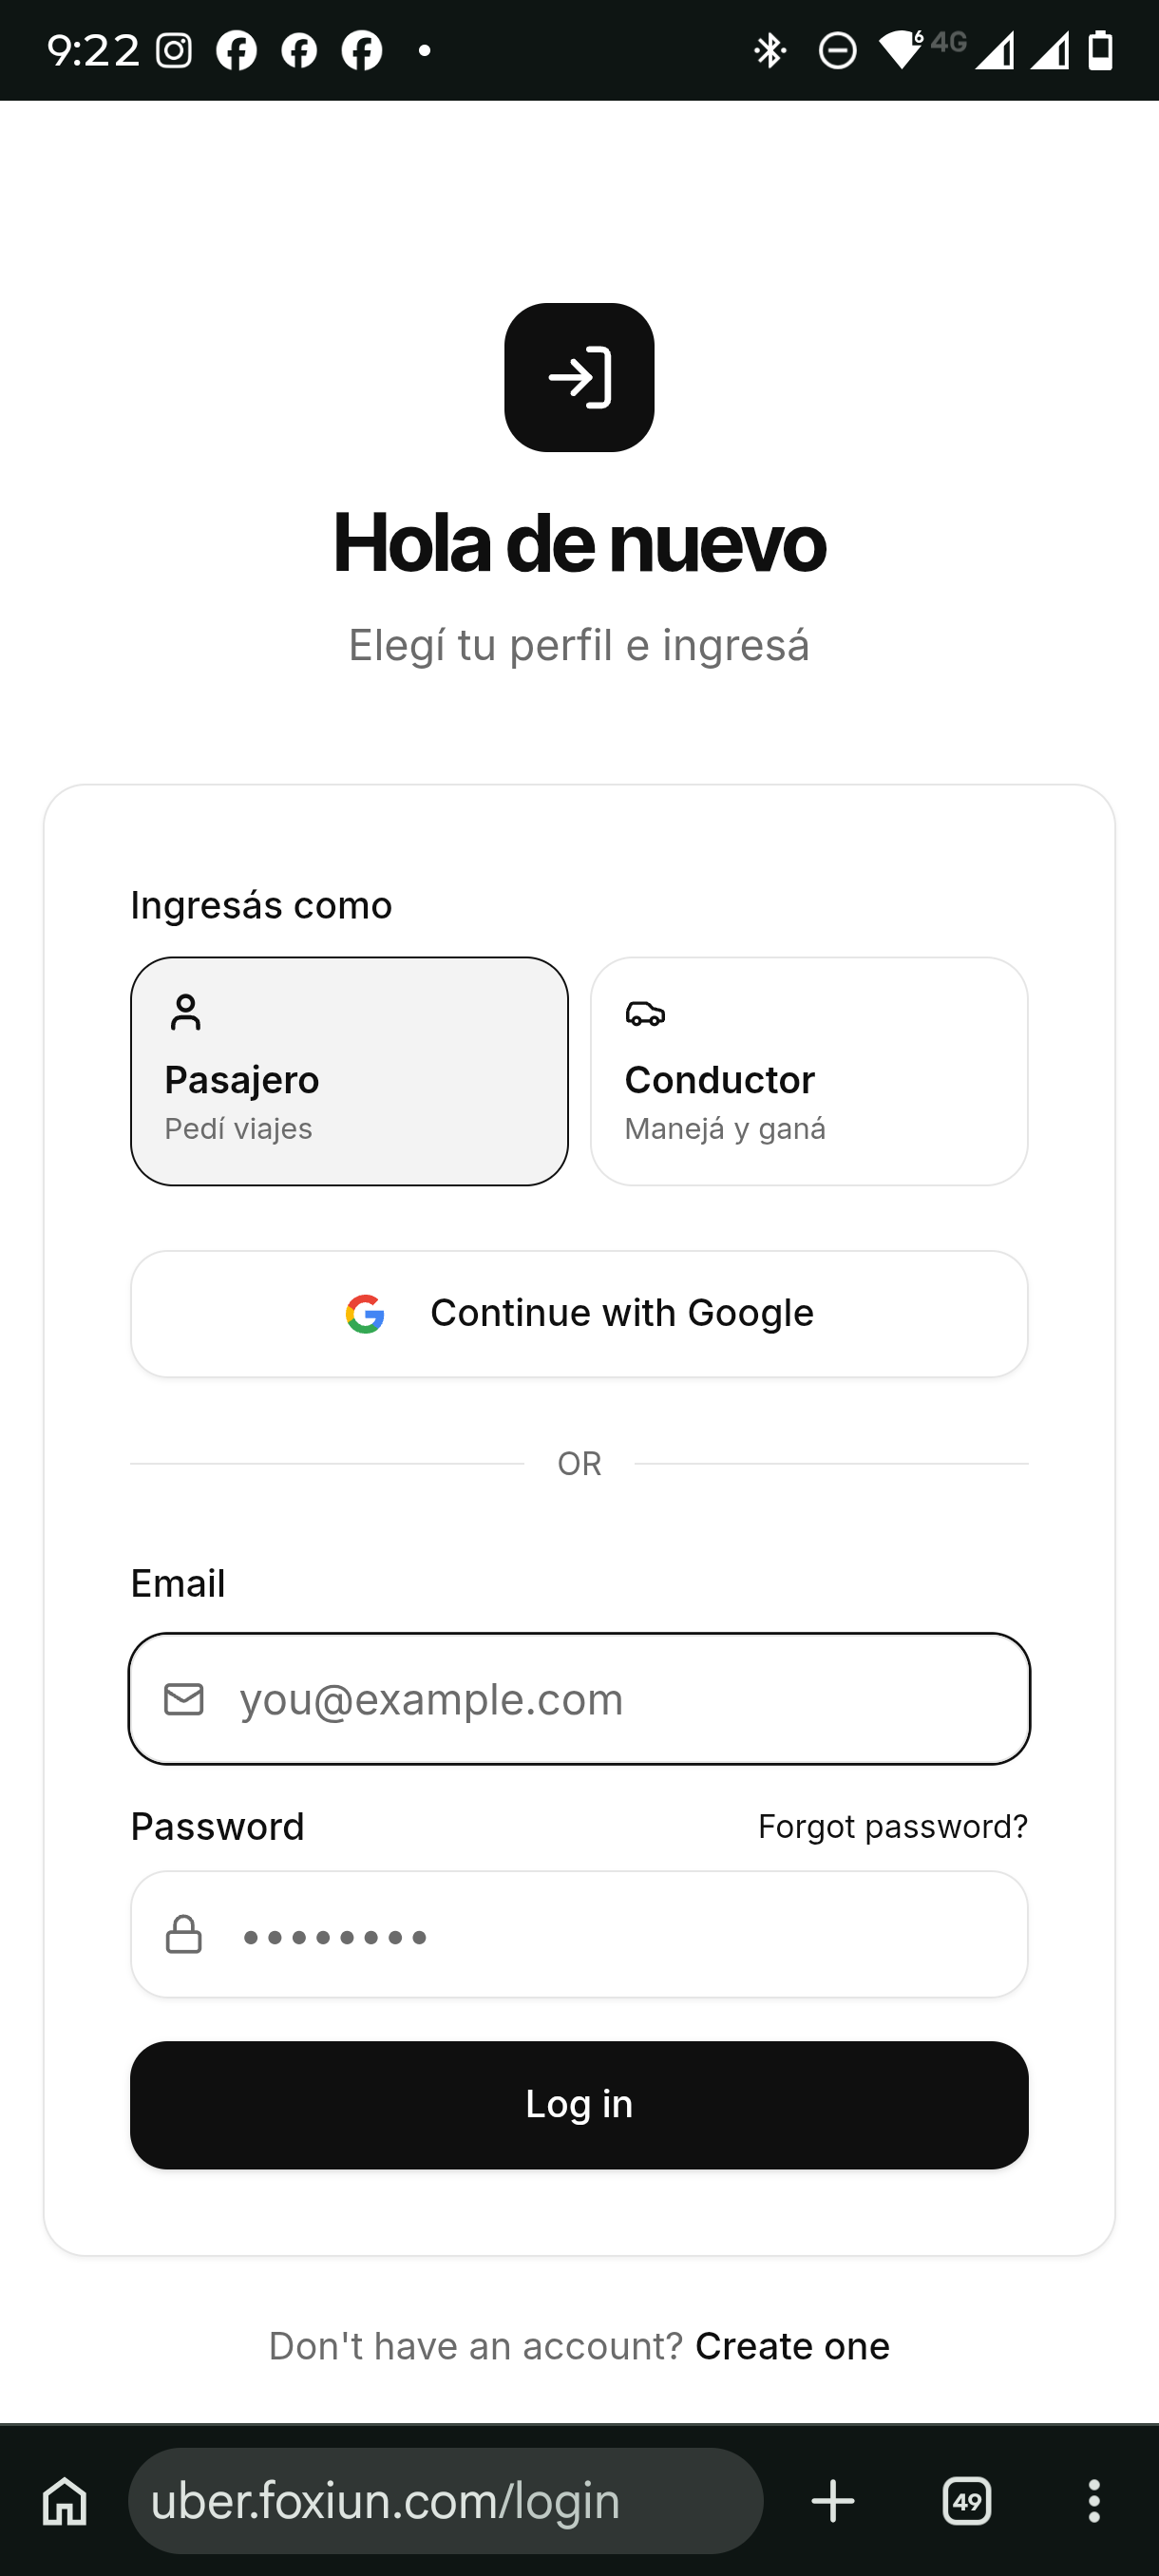Screen dimensions: 1159x2576
Task: Tap the Bluetooth status icon
Action: (770, 50)
